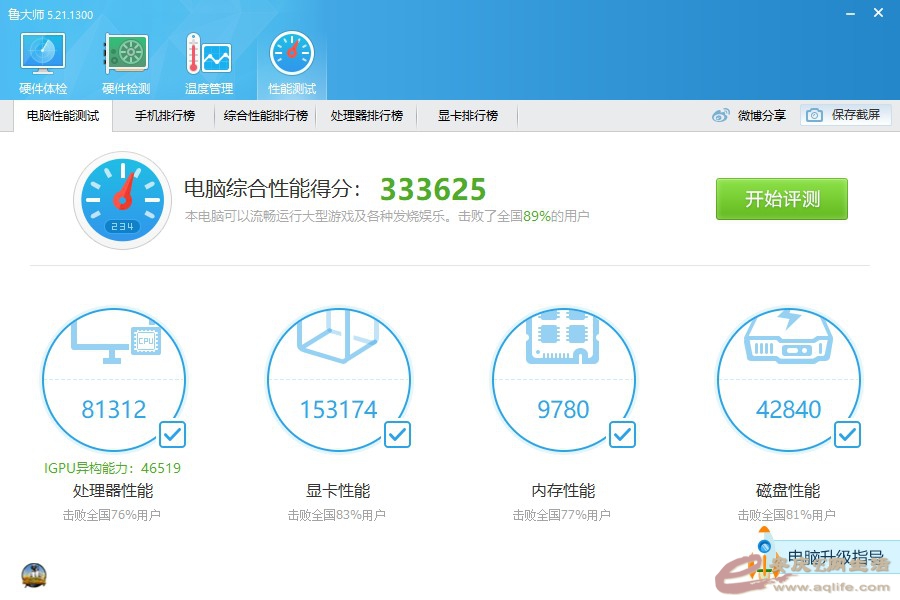Click the speedometer gauge icon beside total score

tap(122, 200)
